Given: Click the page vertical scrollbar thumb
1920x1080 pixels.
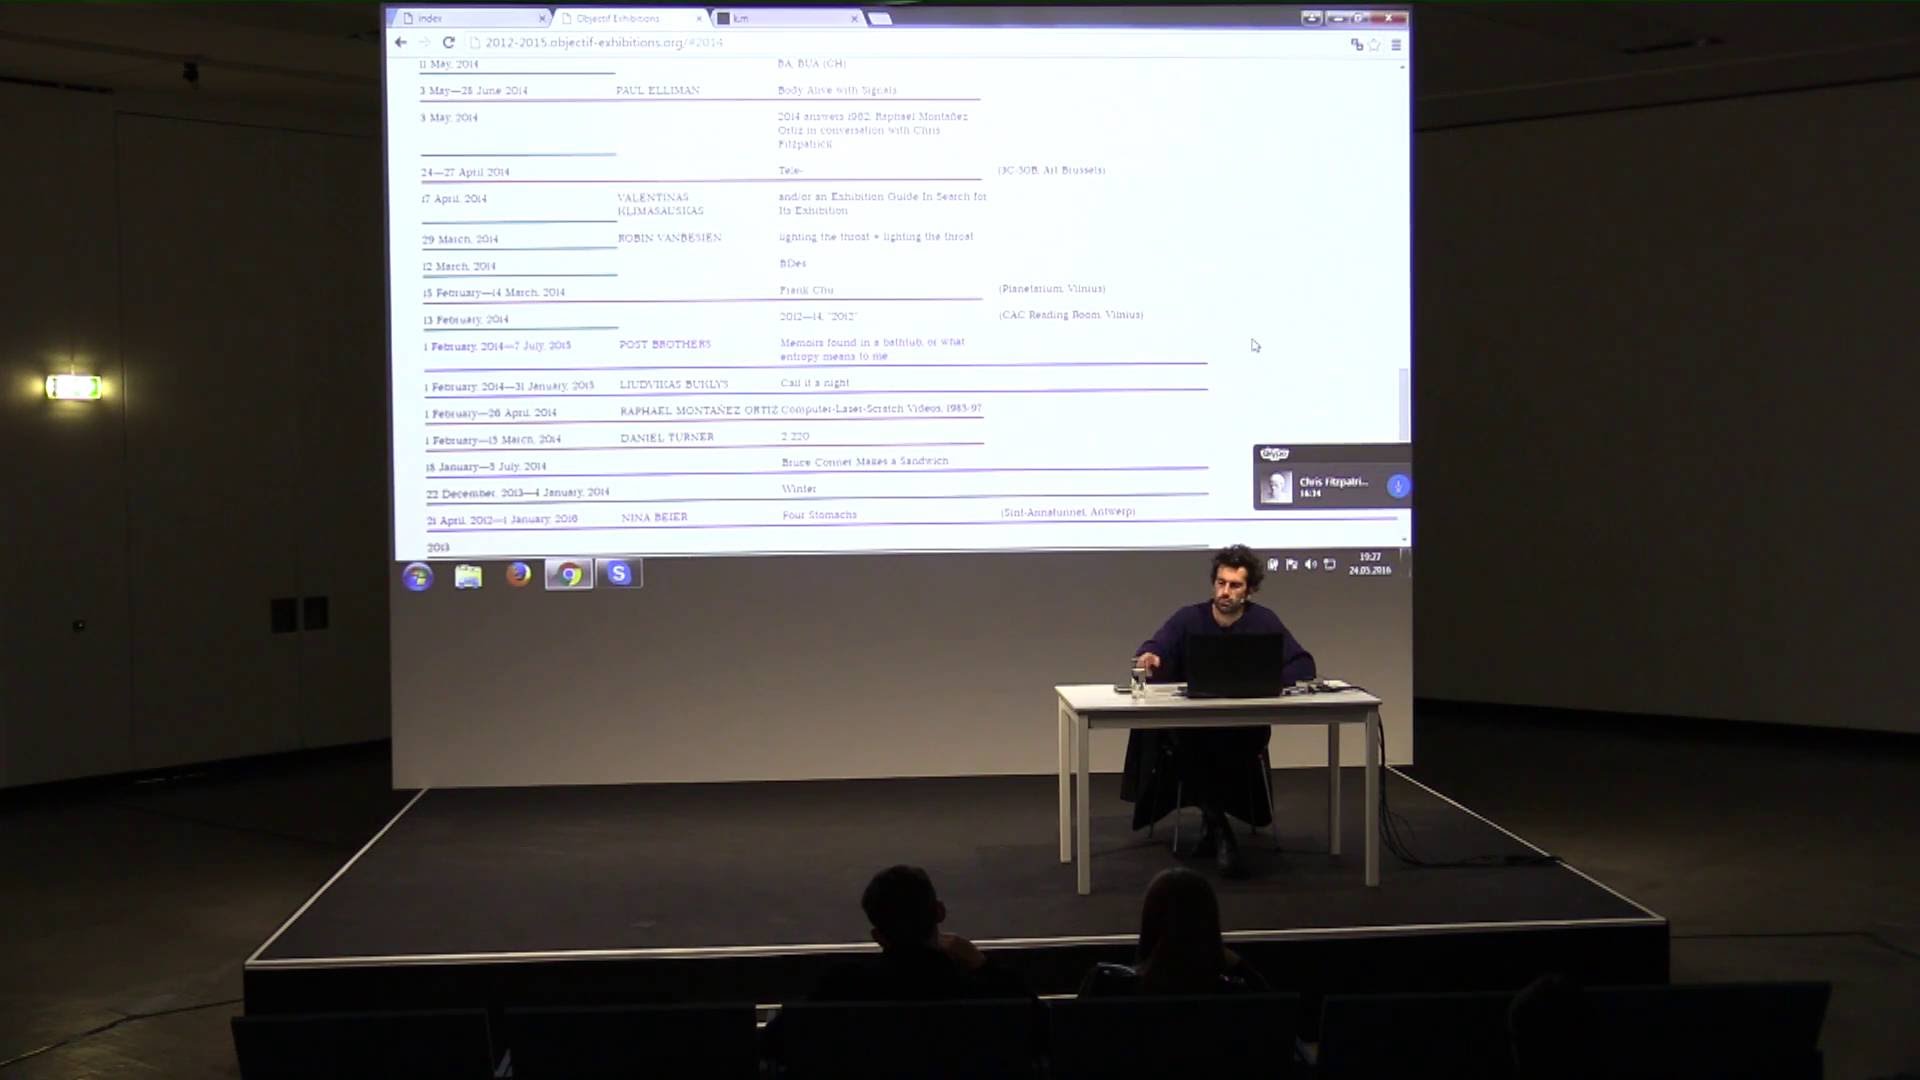Looking at the screenshot, I should tap(1403, 402).
